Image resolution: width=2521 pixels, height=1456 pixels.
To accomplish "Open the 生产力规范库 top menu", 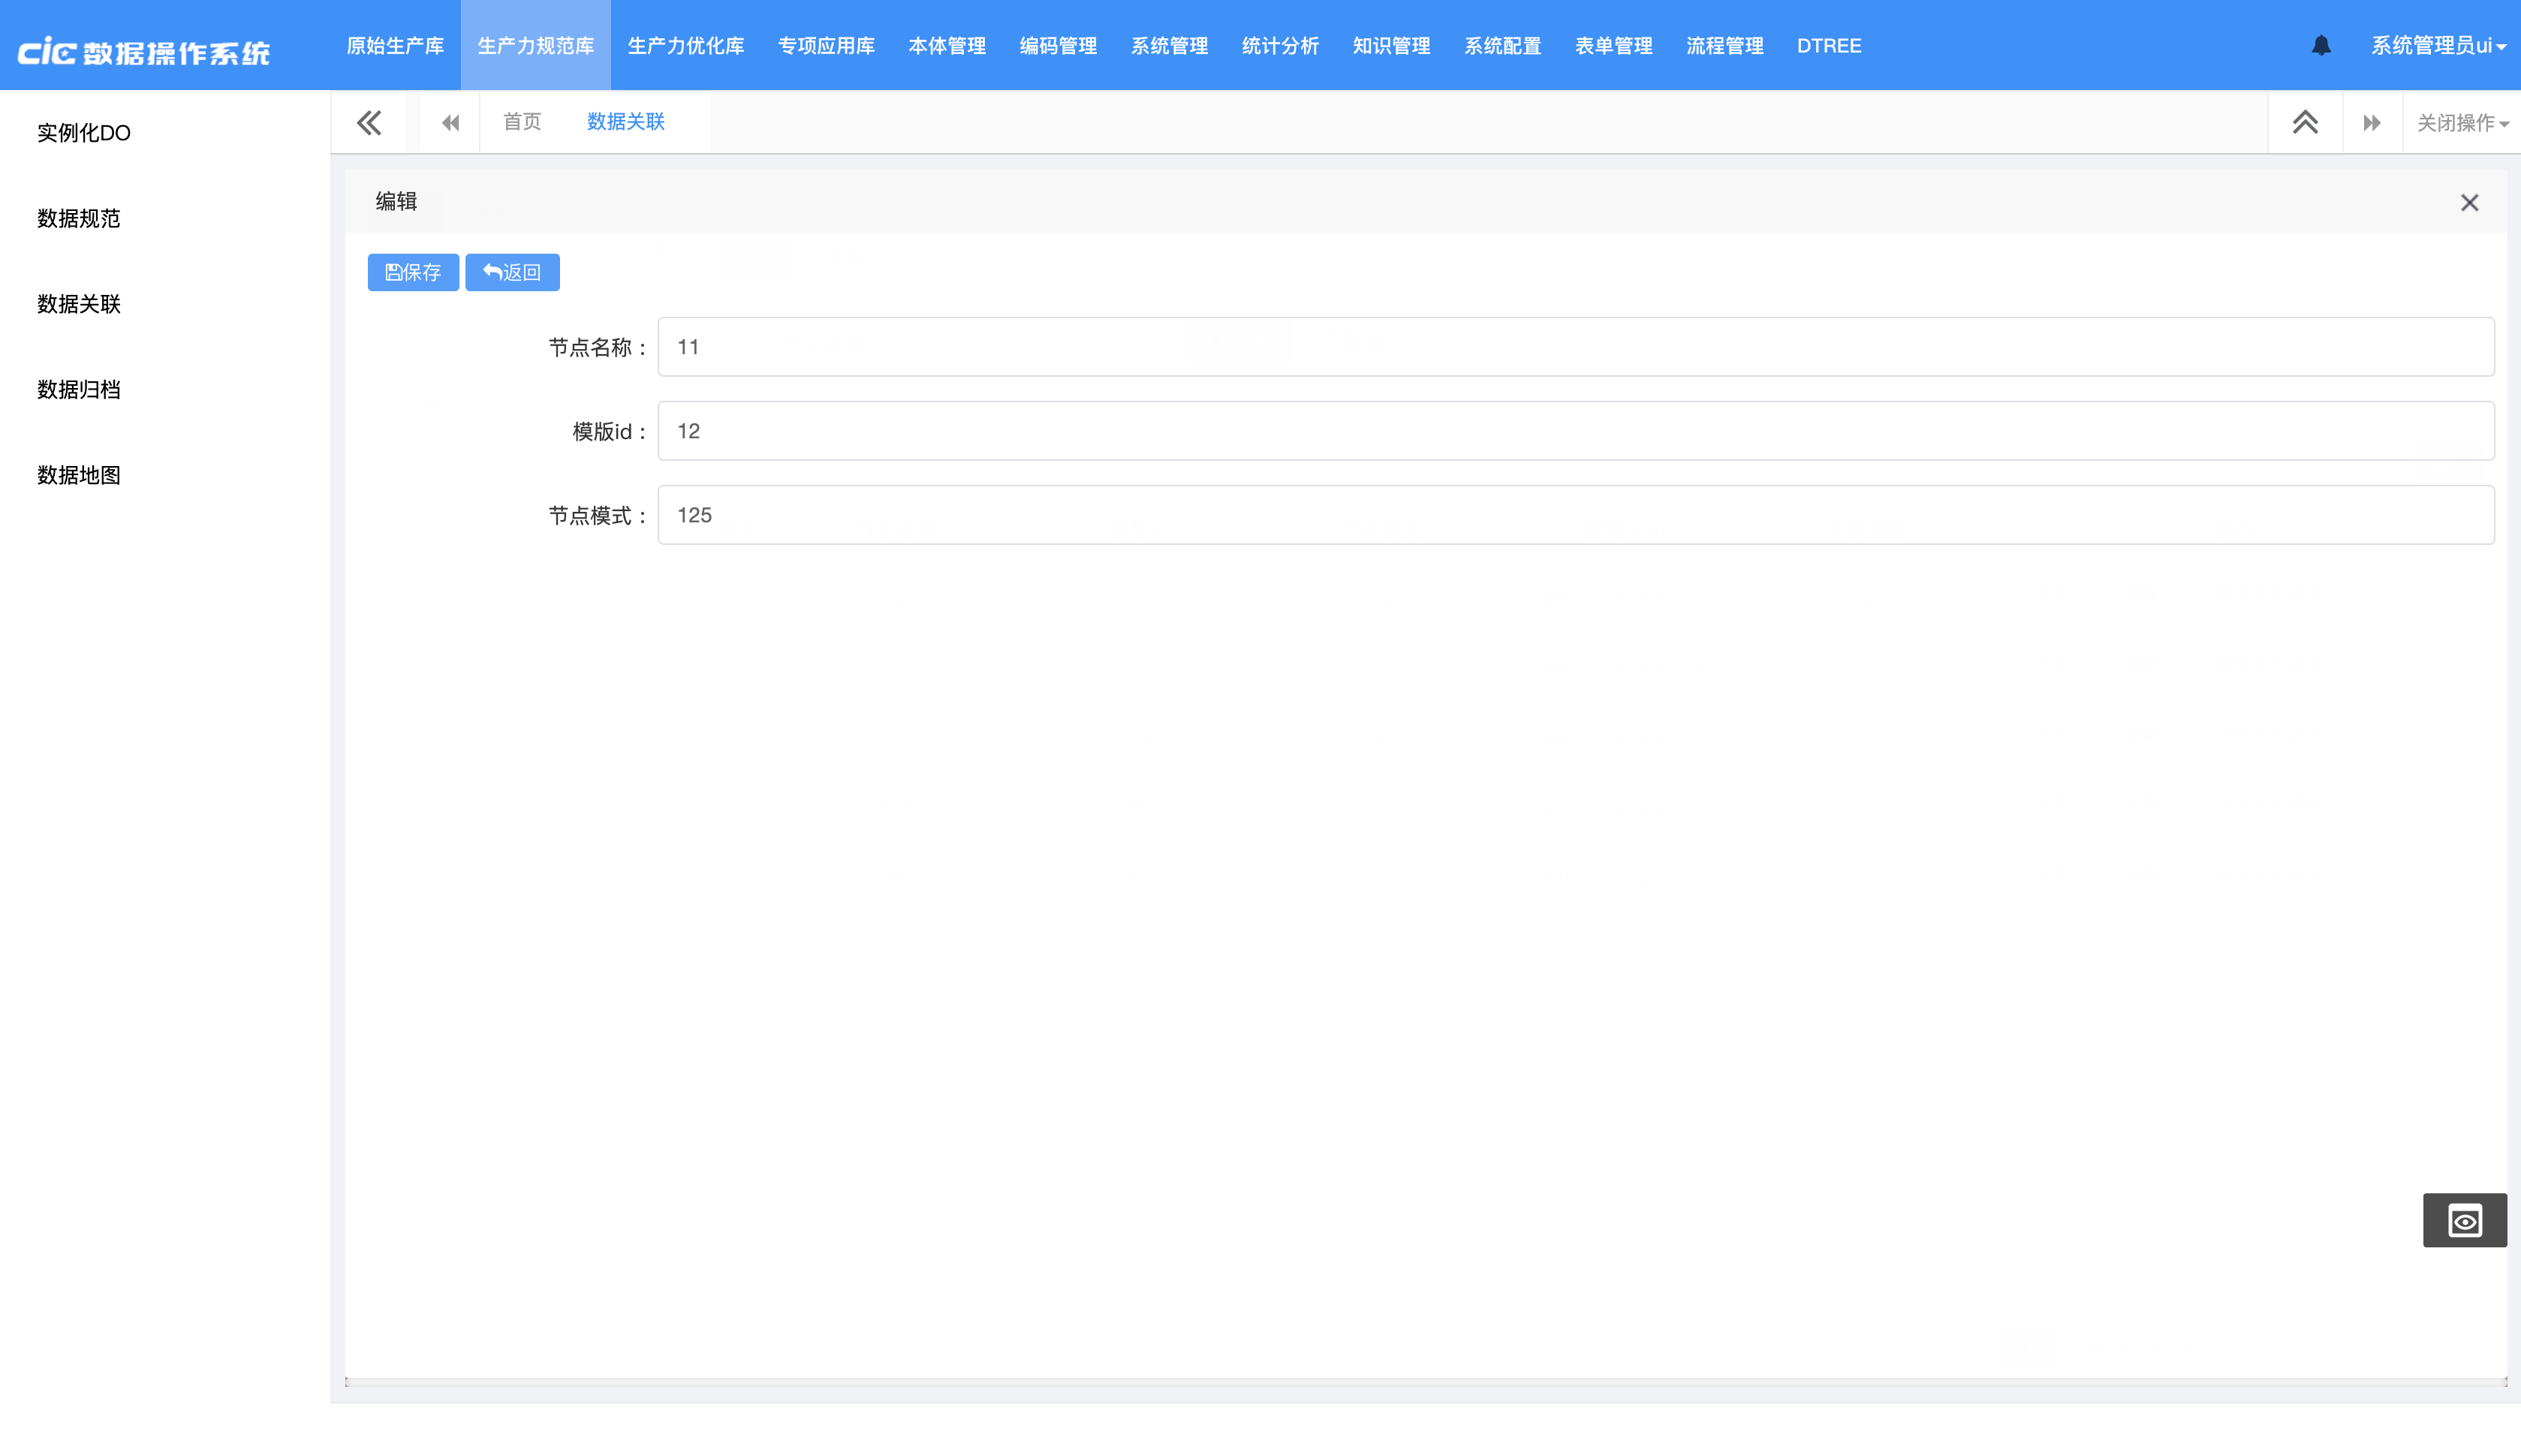I will click(535, 46).
